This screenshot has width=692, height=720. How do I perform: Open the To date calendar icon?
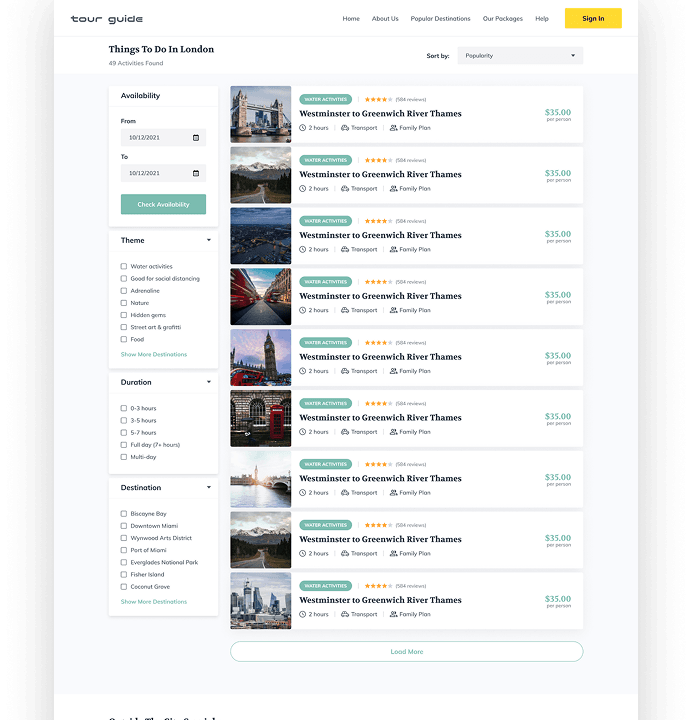(x=196, y=173)
